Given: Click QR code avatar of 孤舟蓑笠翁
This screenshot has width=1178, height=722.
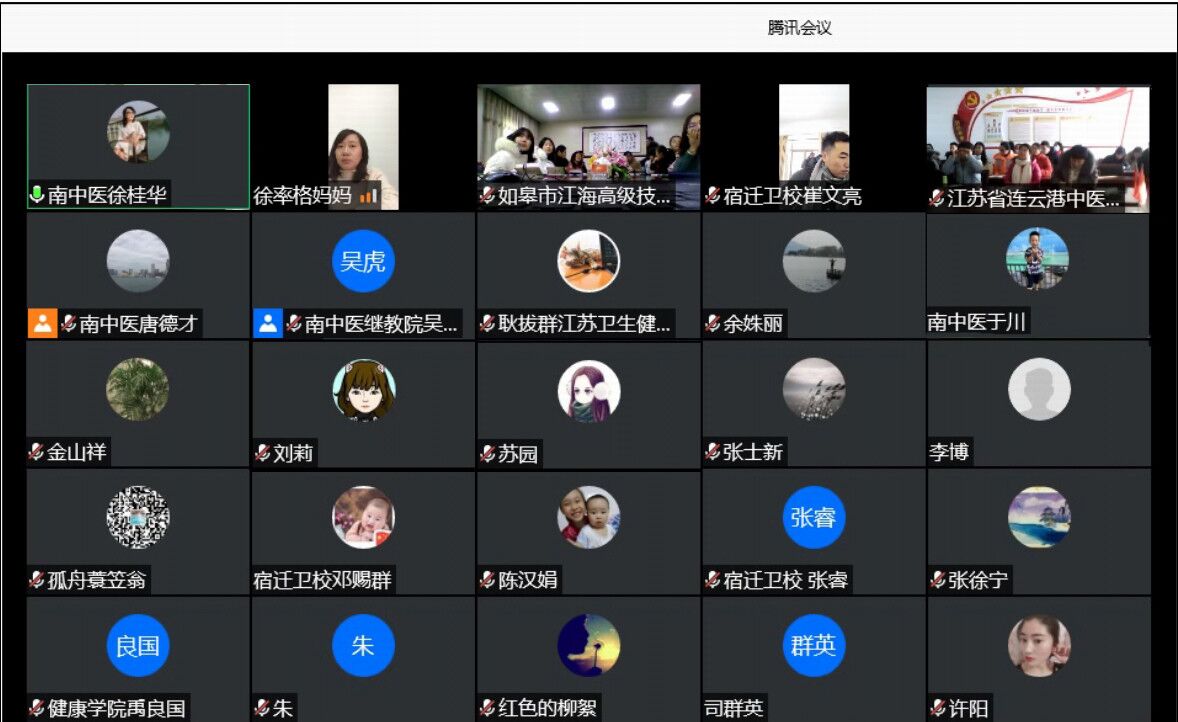Looking at the screenshot, I should 138,517.
